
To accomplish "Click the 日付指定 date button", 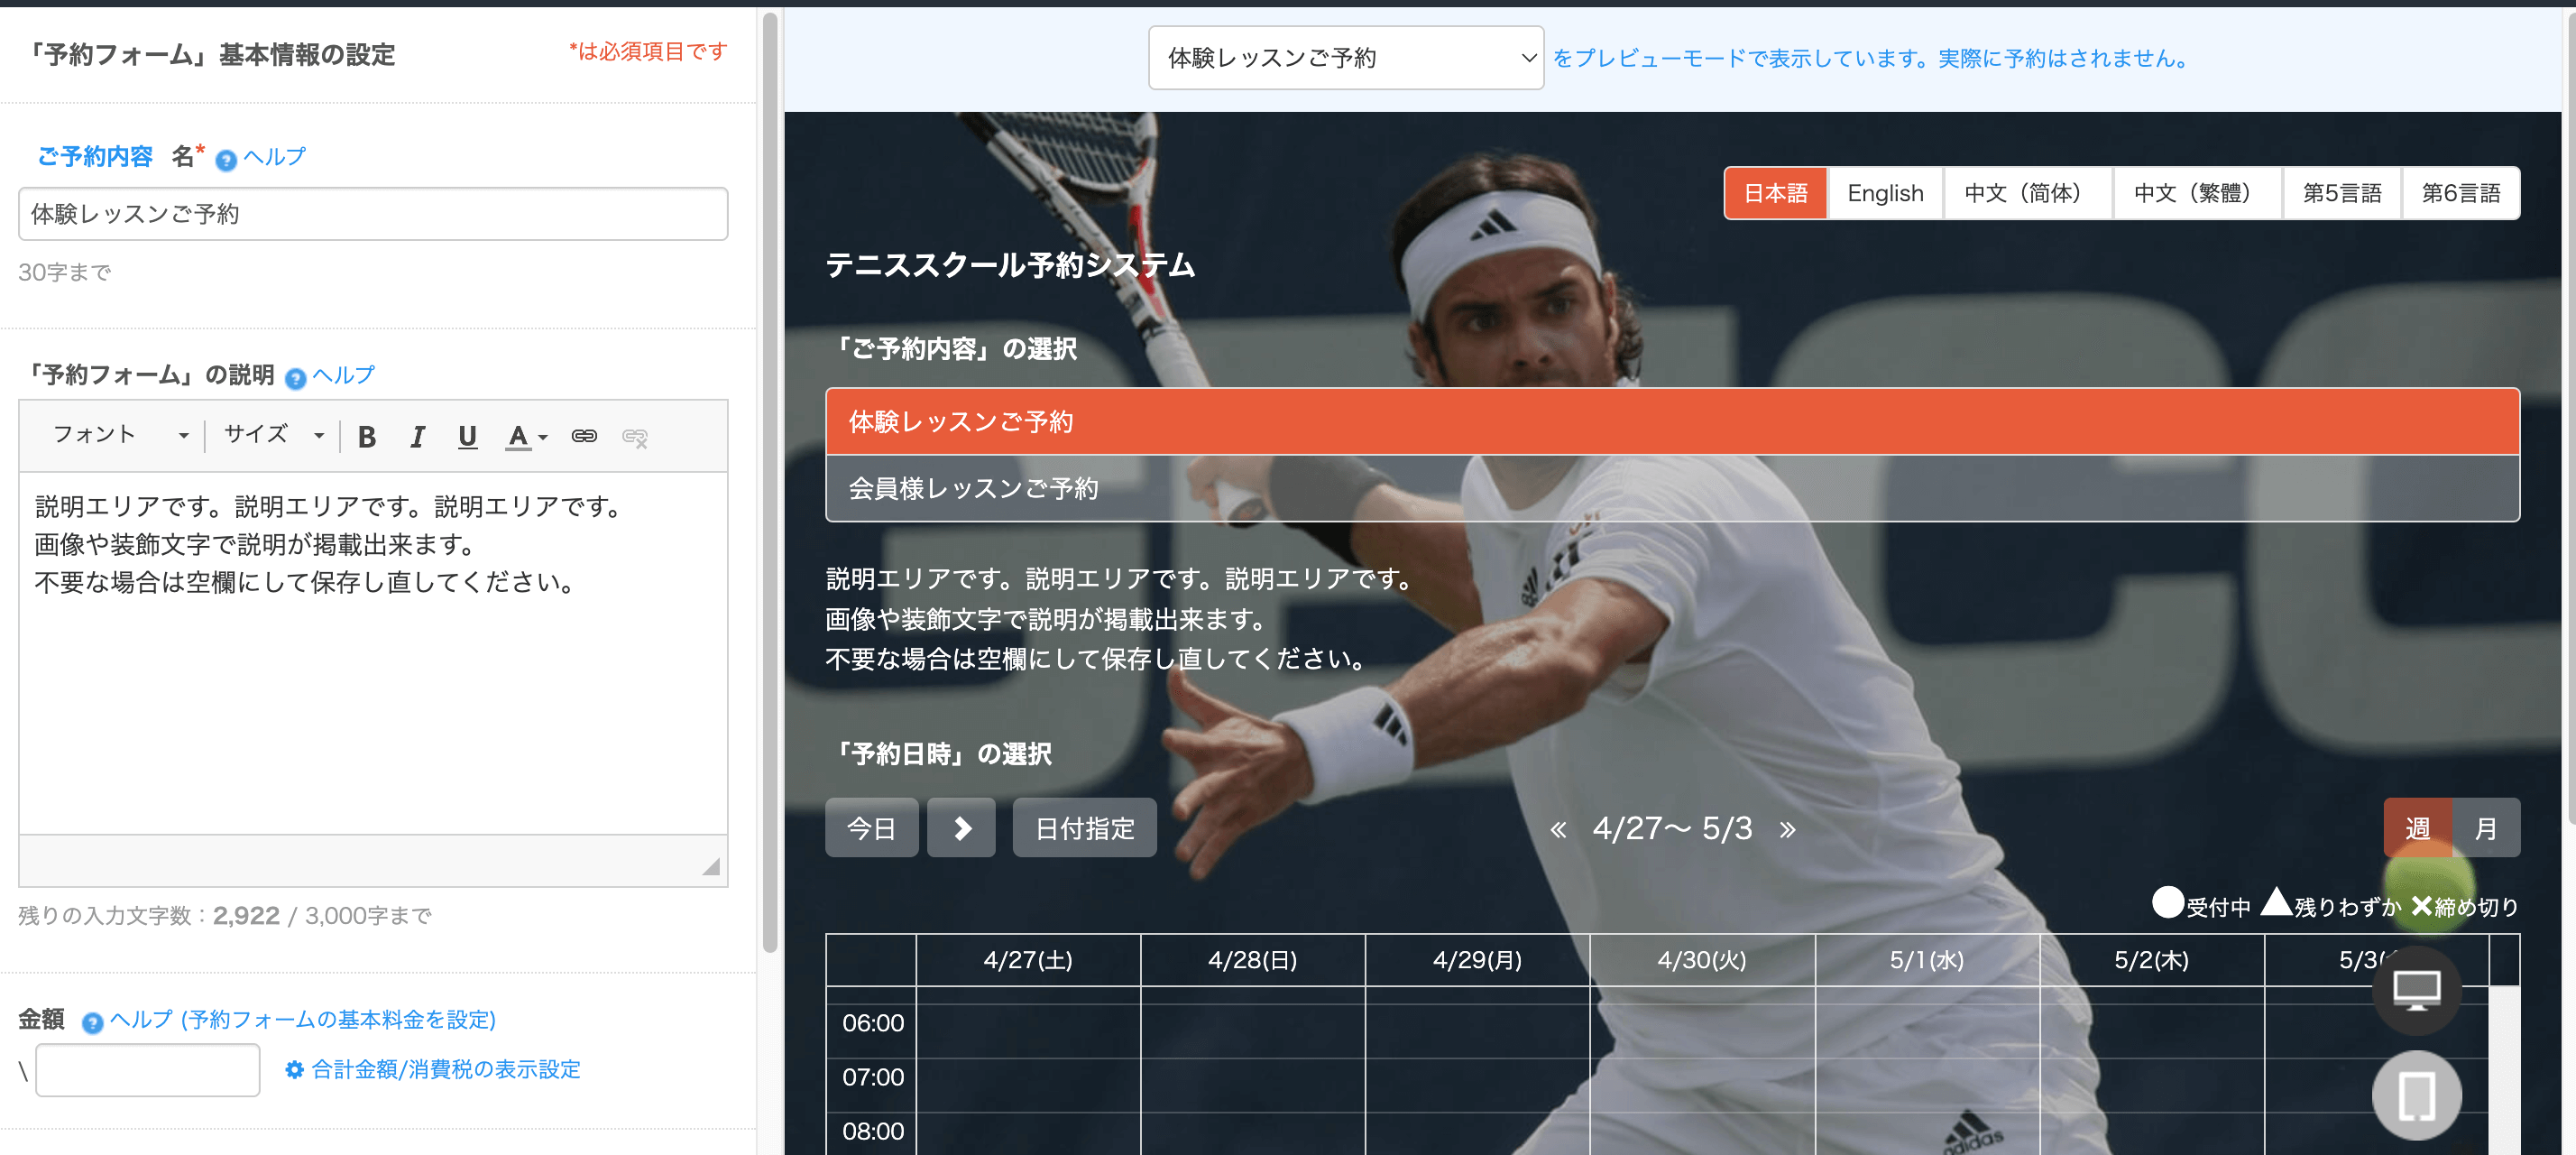I will tap(1084, 828).
